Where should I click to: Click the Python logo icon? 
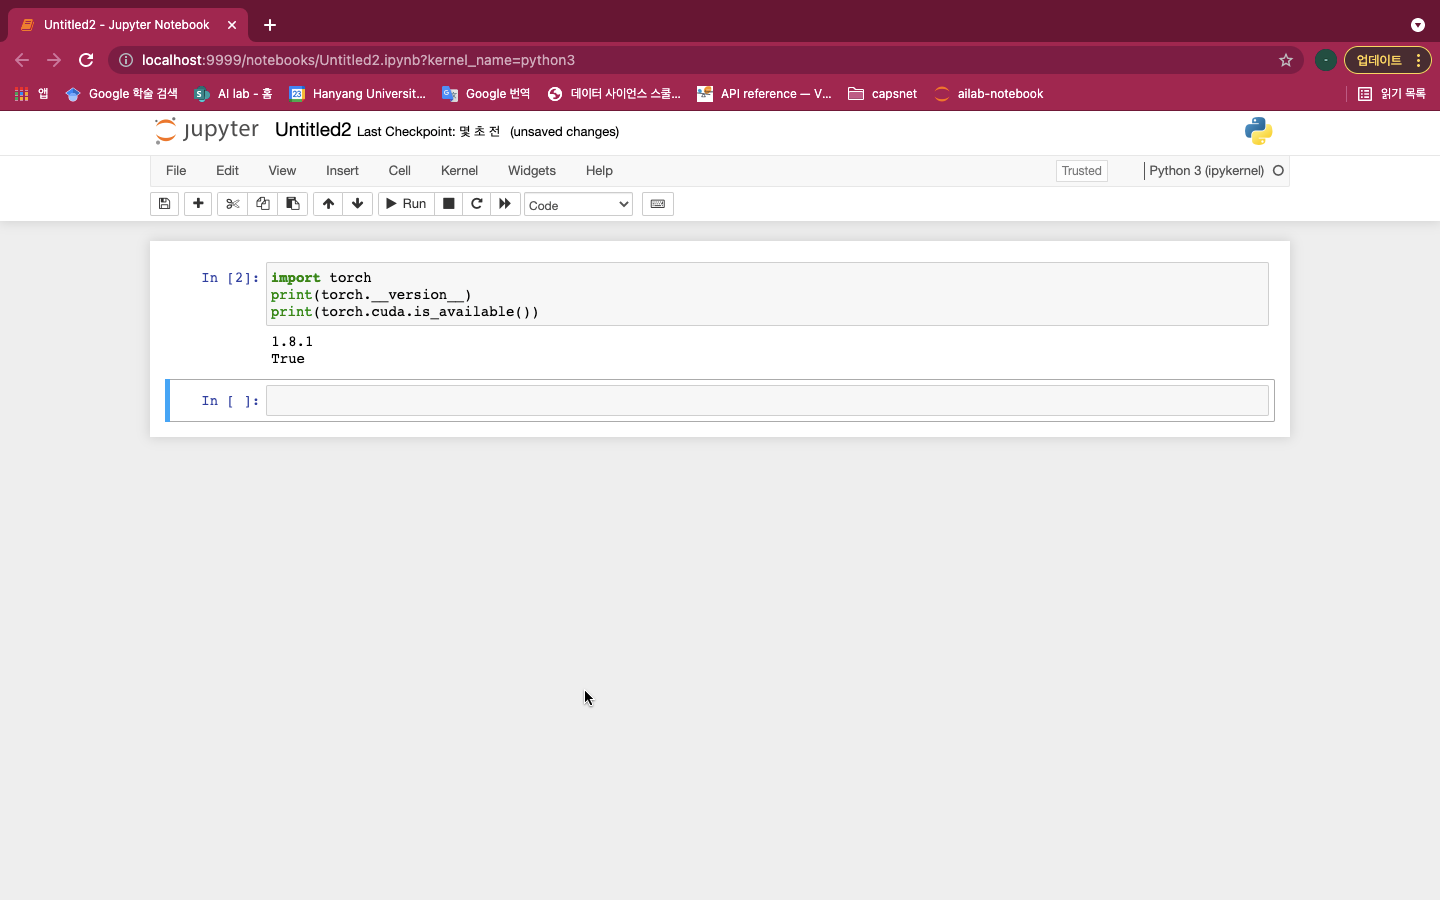click(1259, 131)
